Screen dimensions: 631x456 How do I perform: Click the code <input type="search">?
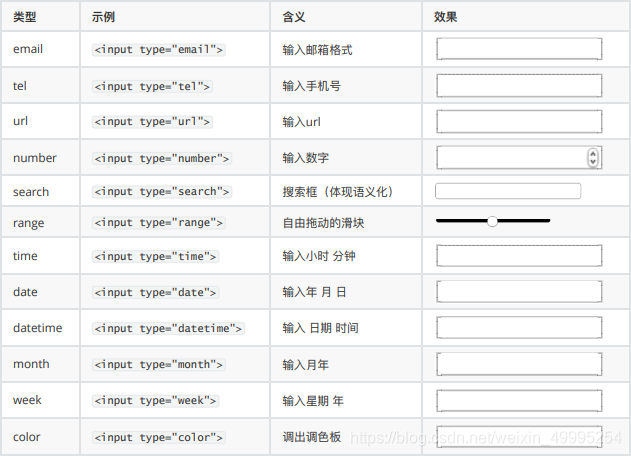click(162, 192)
